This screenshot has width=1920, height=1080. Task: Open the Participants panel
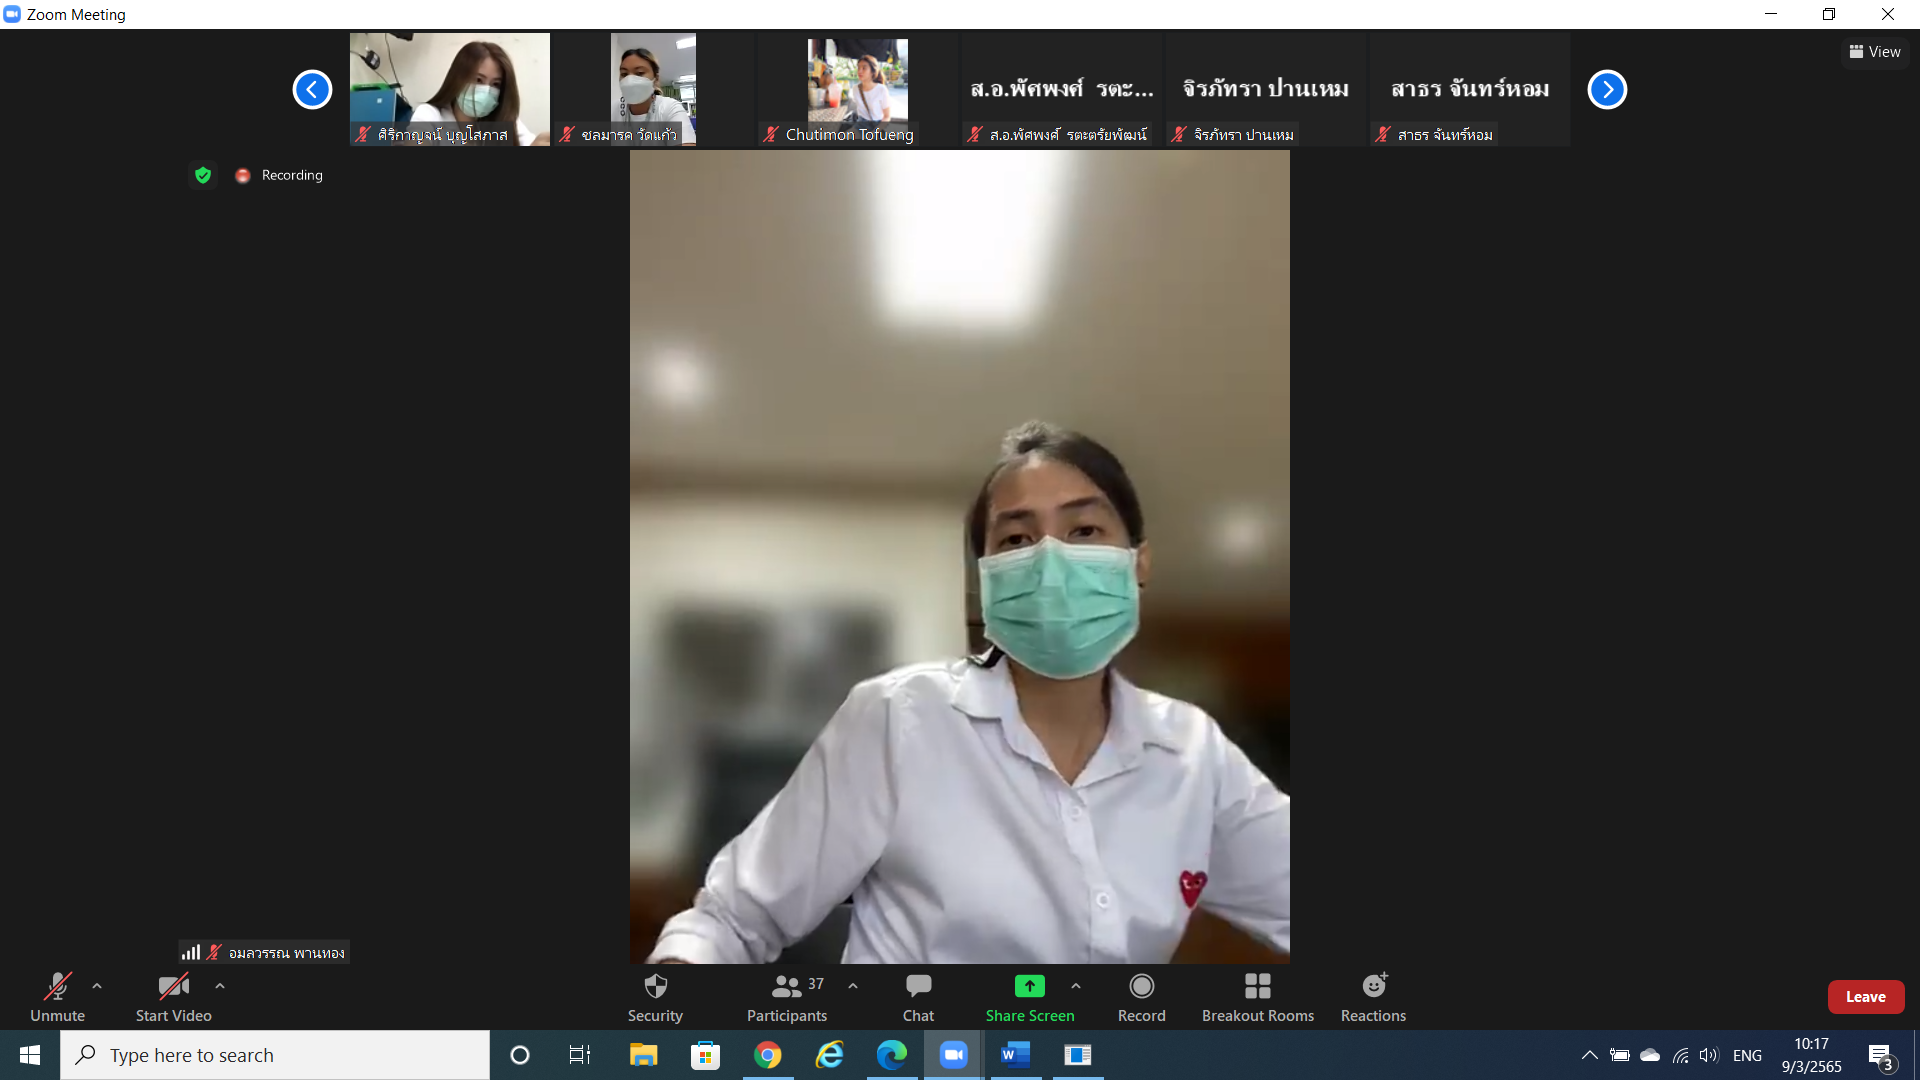click(787, 997)
